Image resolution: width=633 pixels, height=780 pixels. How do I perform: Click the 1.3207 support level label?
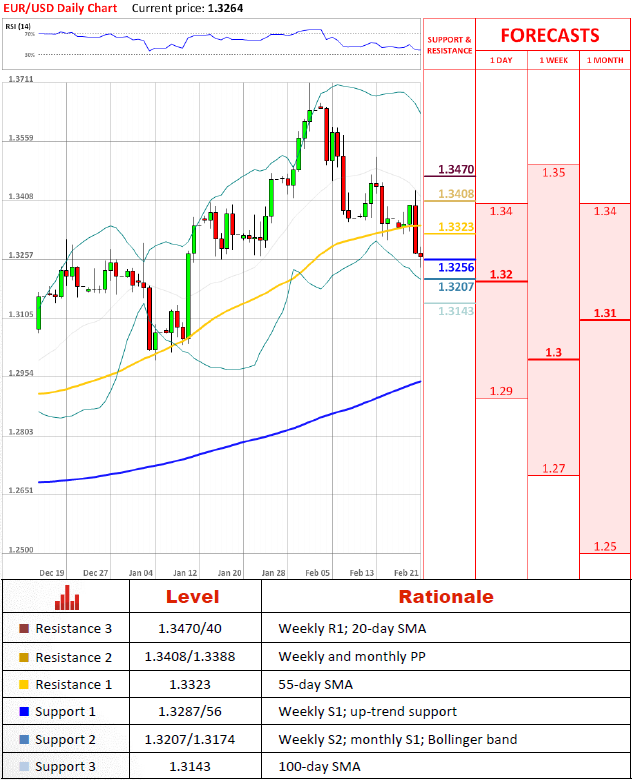coord(456,287)
